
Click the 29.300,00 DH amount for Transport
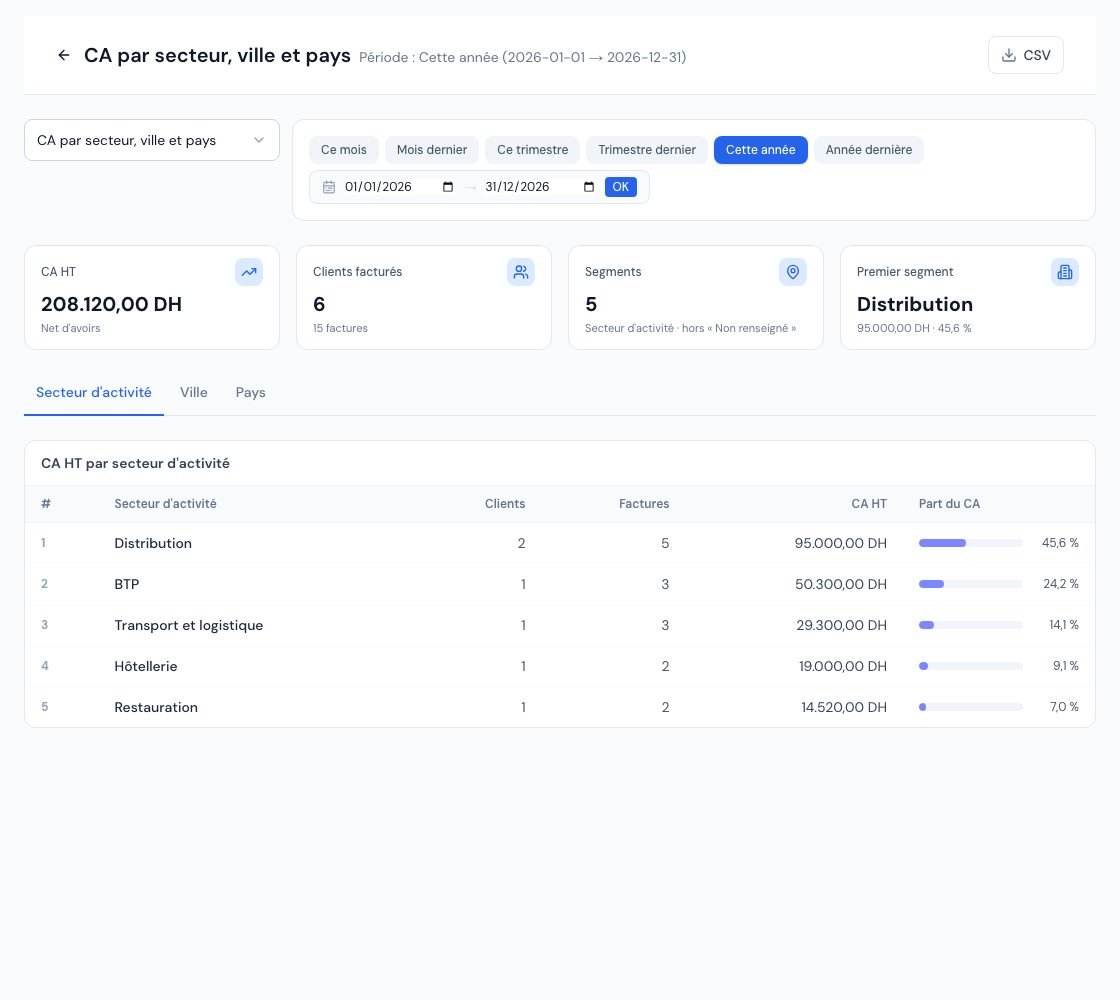[x=841, y=626]
